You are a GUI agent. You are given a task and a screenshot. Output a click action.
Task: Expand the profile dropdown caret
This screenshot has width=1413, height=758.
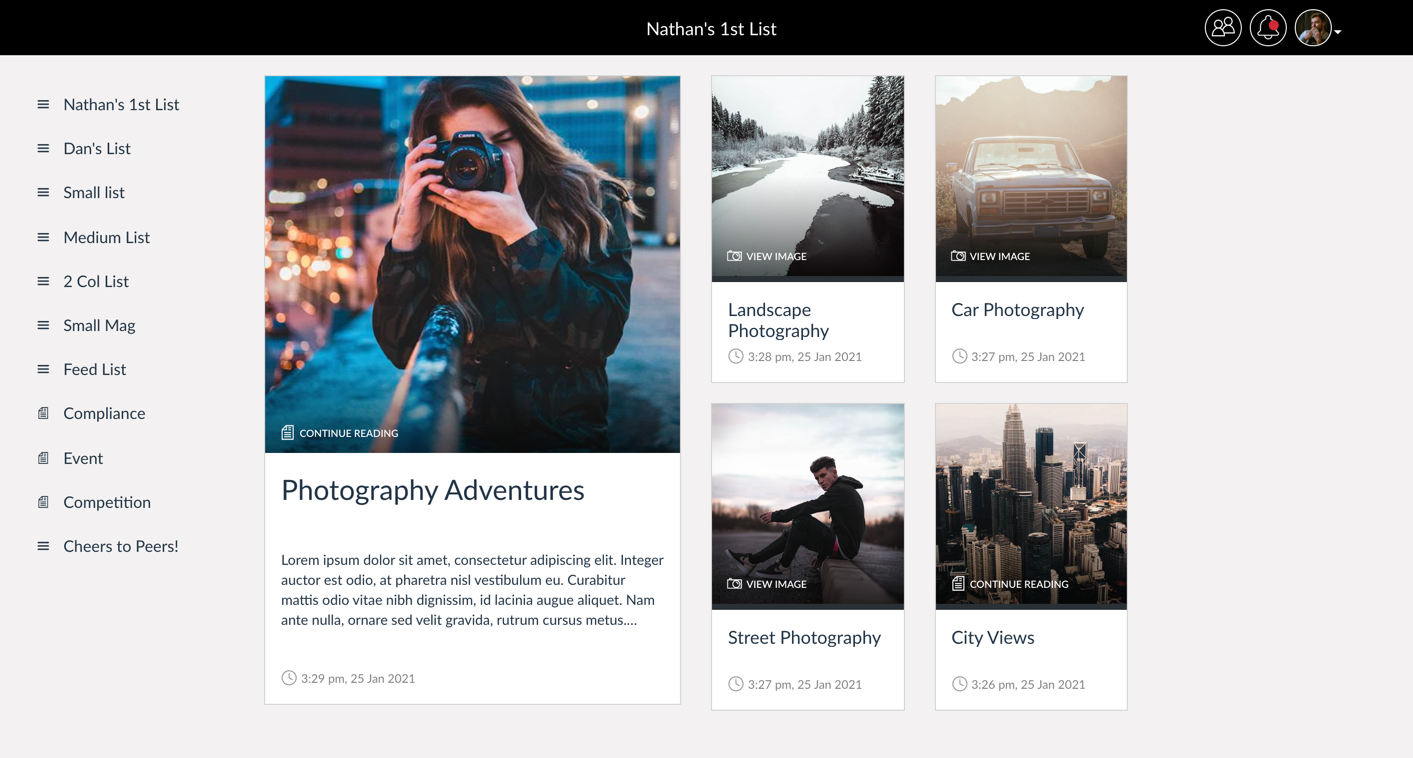(x=1338, y=32)
